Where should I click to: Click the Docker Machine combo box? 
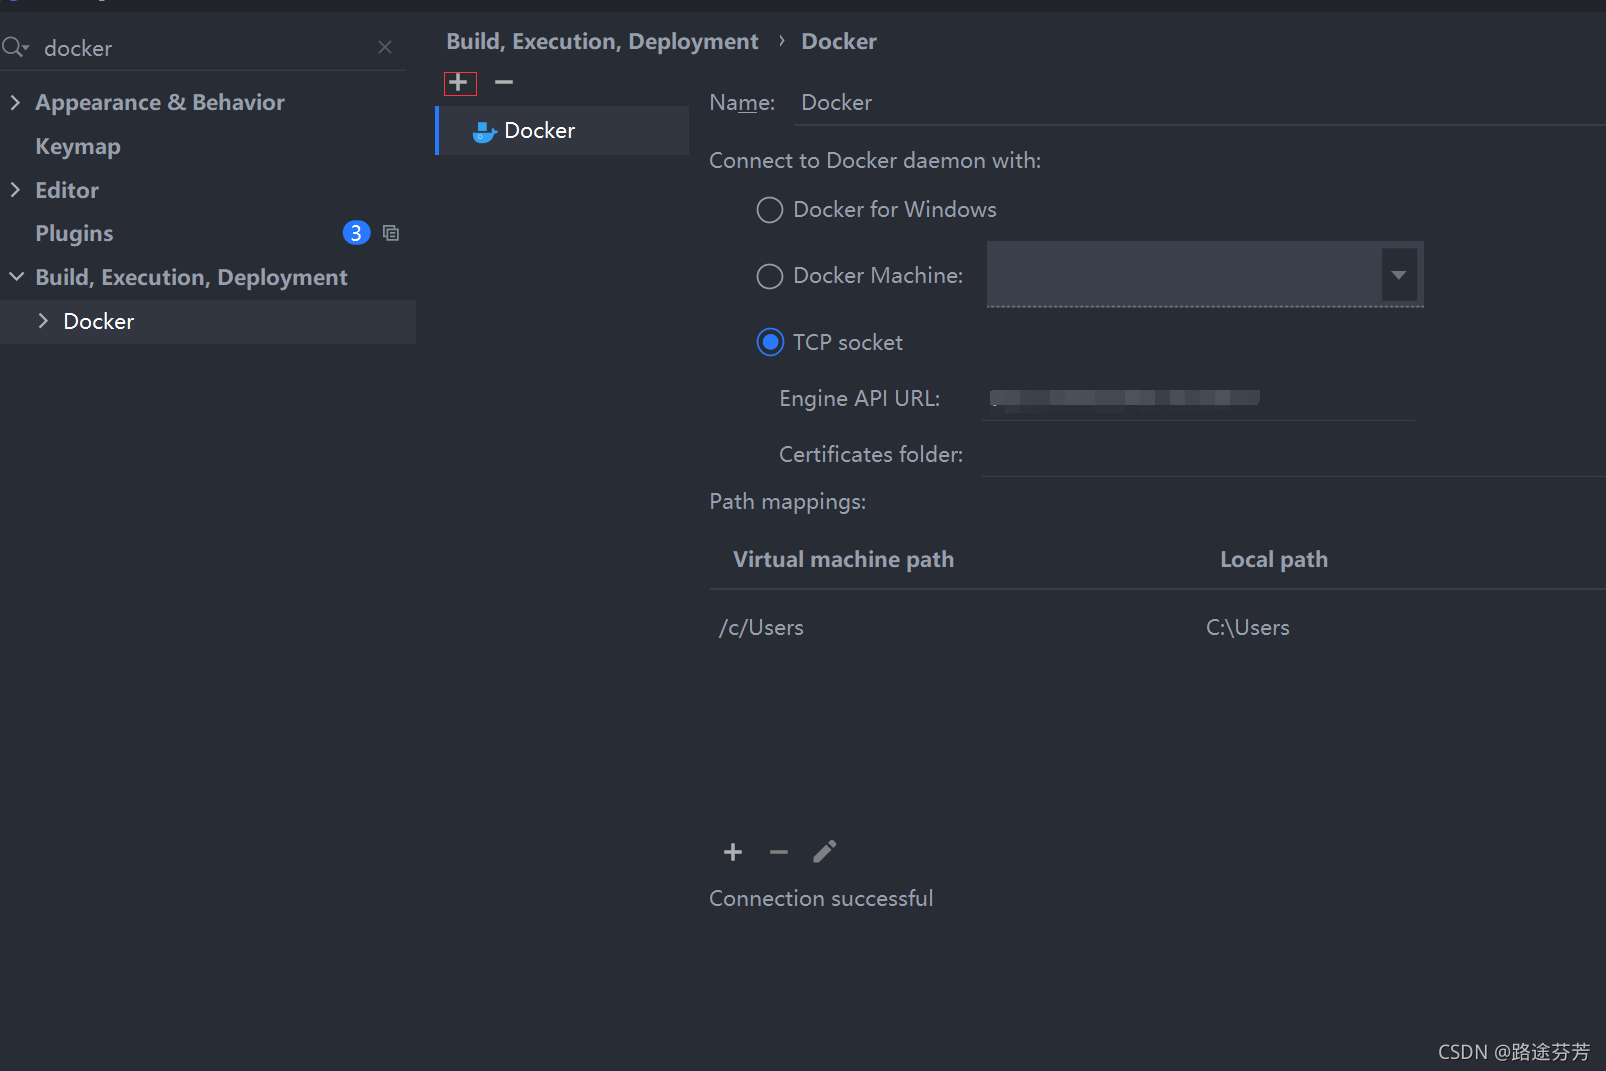pos(1204,274)
